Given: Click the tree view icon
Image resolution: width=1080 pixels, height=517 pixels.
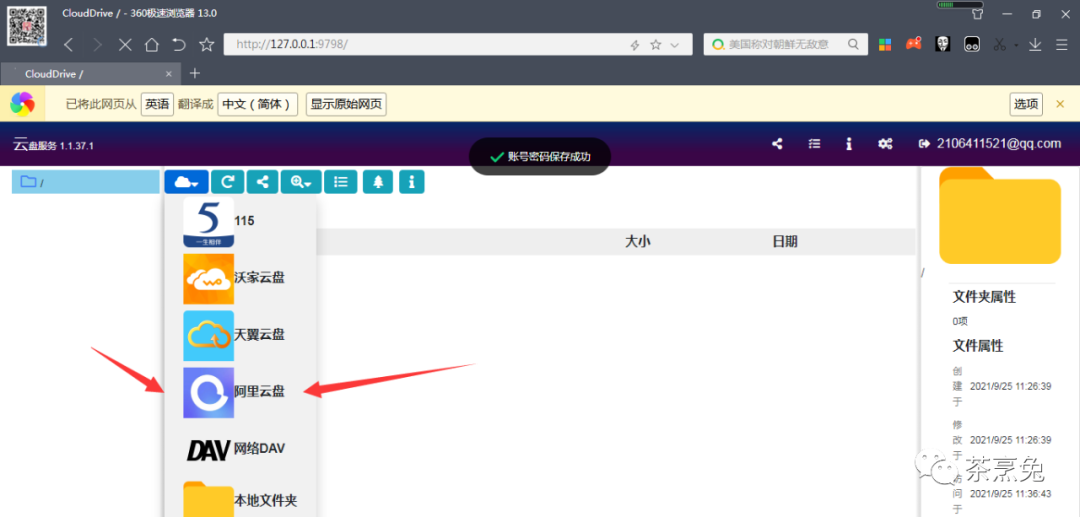Looking at the screenshot, I should click(378, 182).
